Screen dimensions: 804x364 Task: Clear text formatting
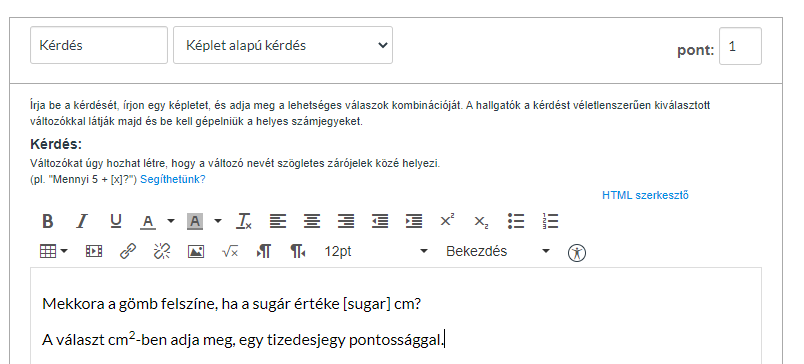pos(244,221)
